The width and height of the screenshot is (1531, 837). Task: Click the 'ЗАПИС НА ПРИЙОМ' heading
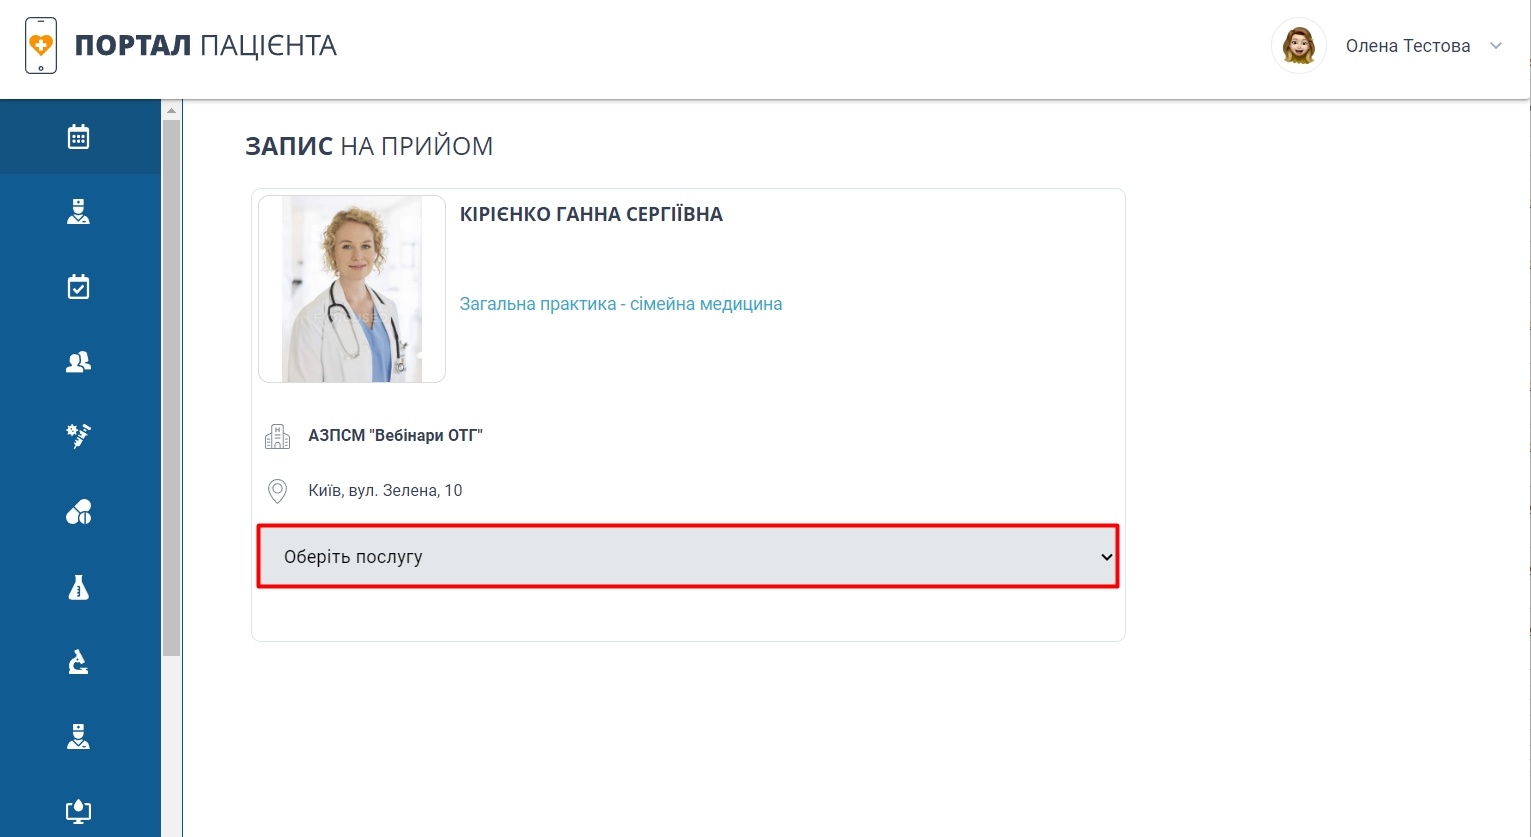pos(369,146)
